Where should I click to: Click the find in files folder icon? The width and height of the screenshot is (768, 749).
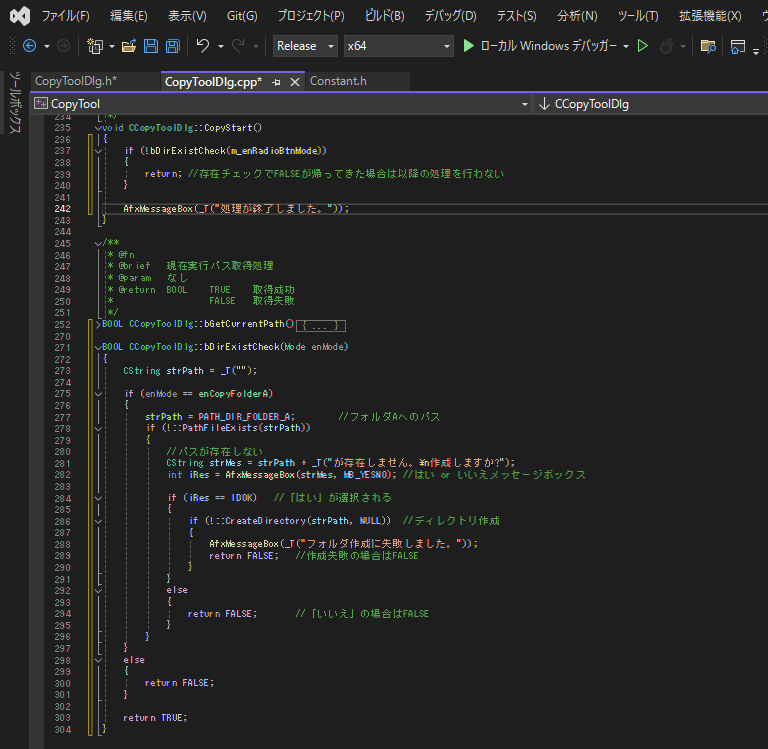click(708, 46)
